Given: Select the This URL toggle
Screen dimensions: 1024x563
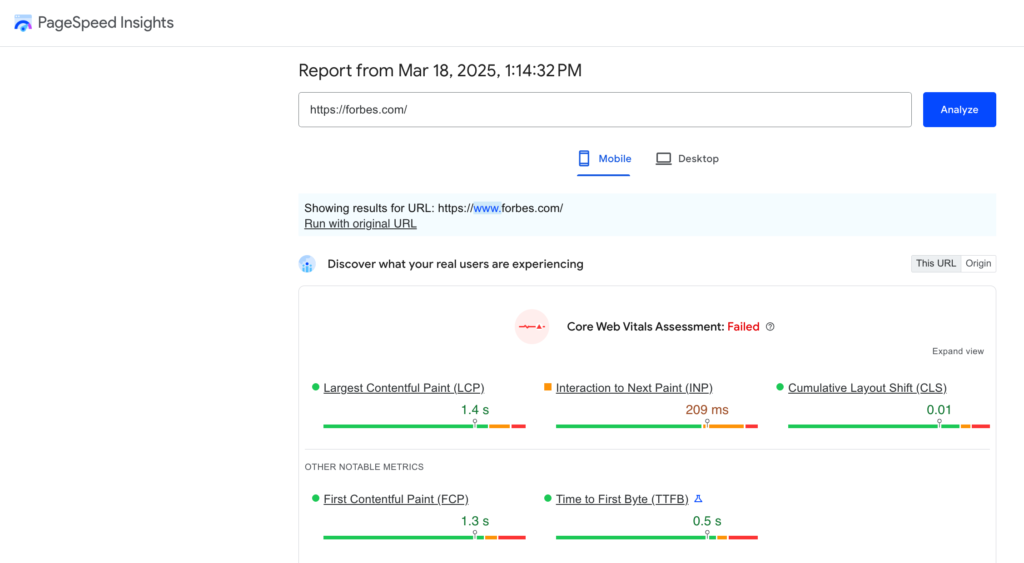Looking at the screenshot, I should click(936, 263).
